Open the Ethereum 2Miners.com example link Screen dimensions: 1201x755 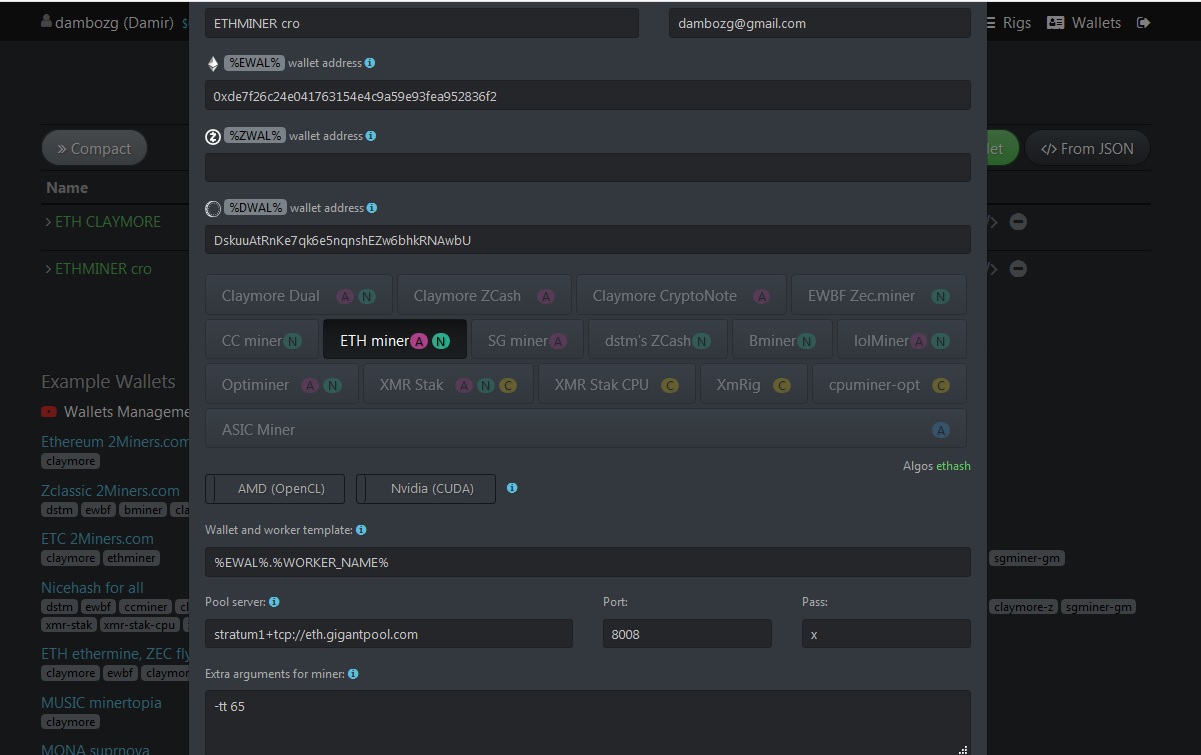[115, 442]
